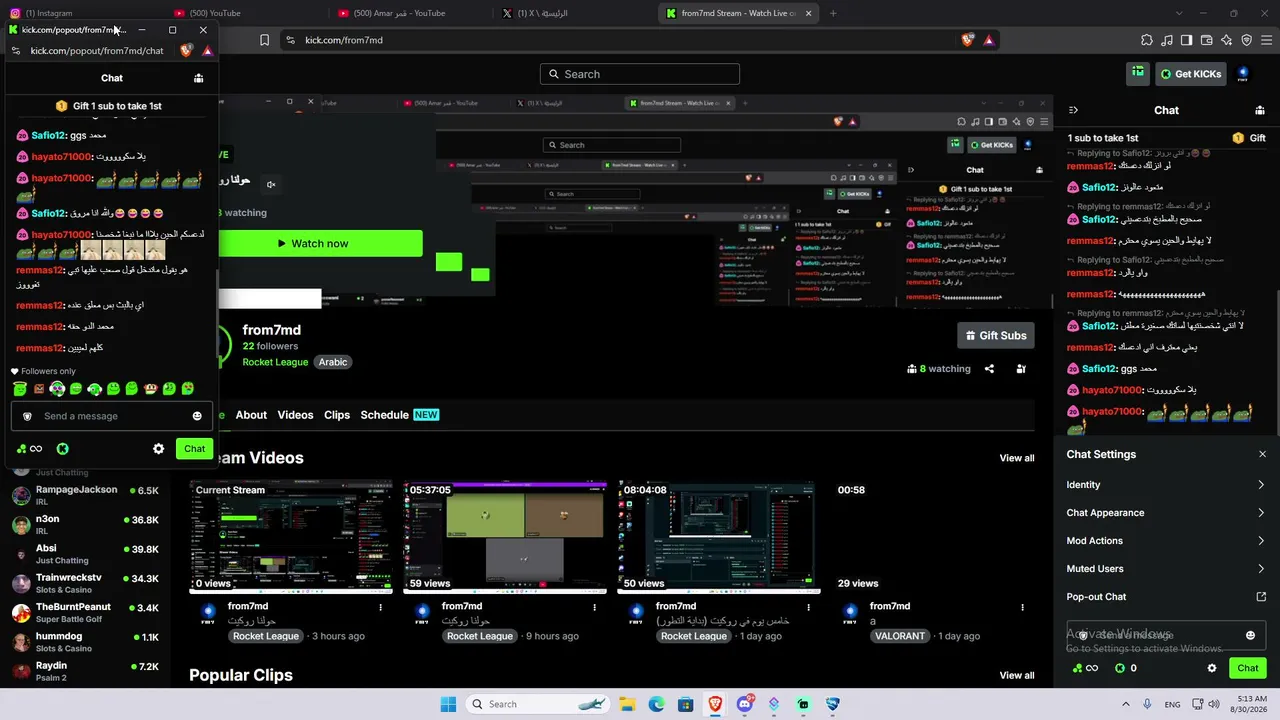Click the Watch now button
The image size is (1280, 720).
320,243
